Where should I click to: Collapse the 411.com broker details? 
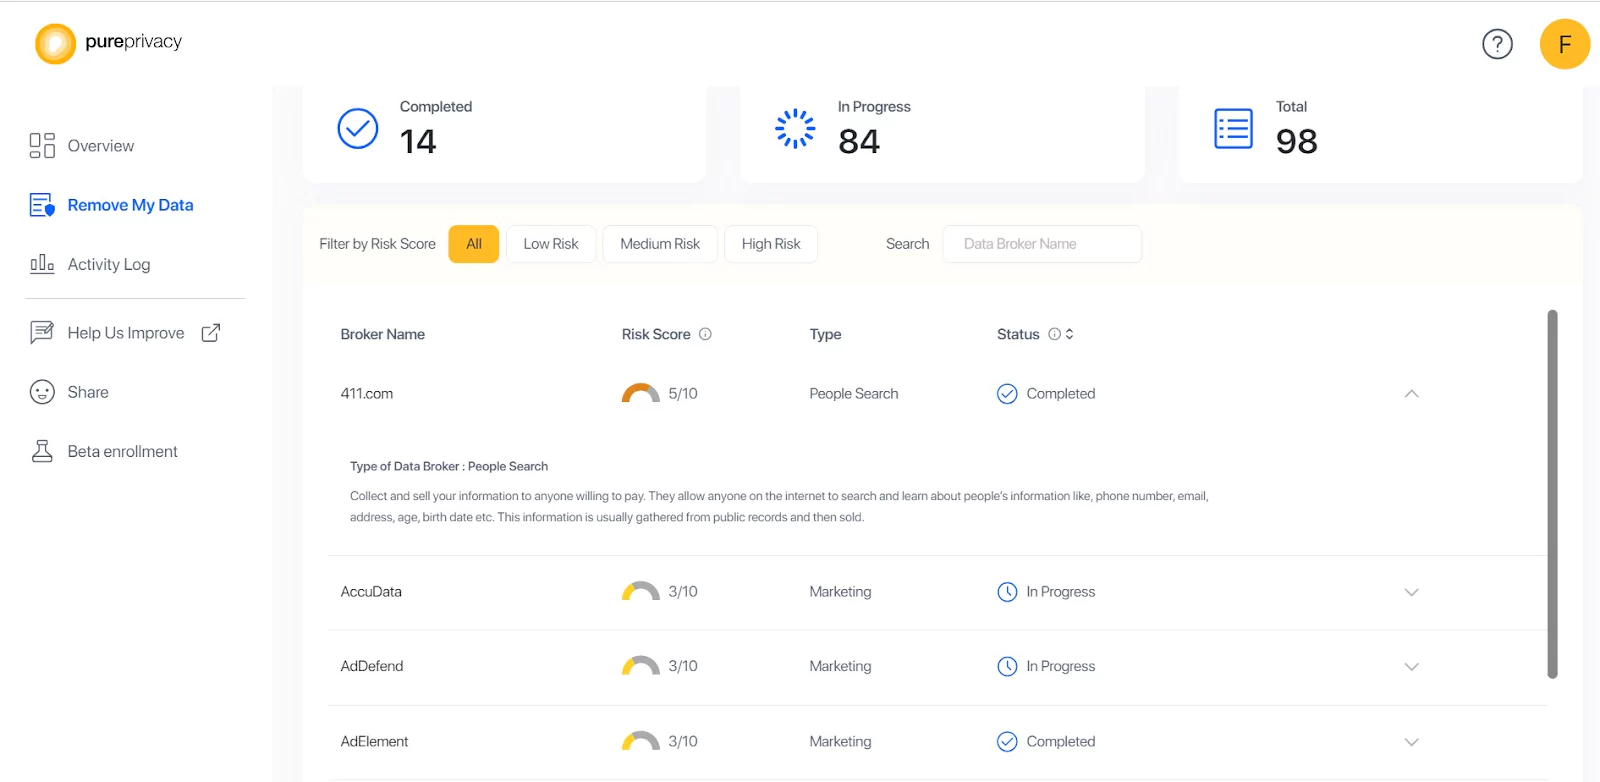click(x=1411, y=394)
